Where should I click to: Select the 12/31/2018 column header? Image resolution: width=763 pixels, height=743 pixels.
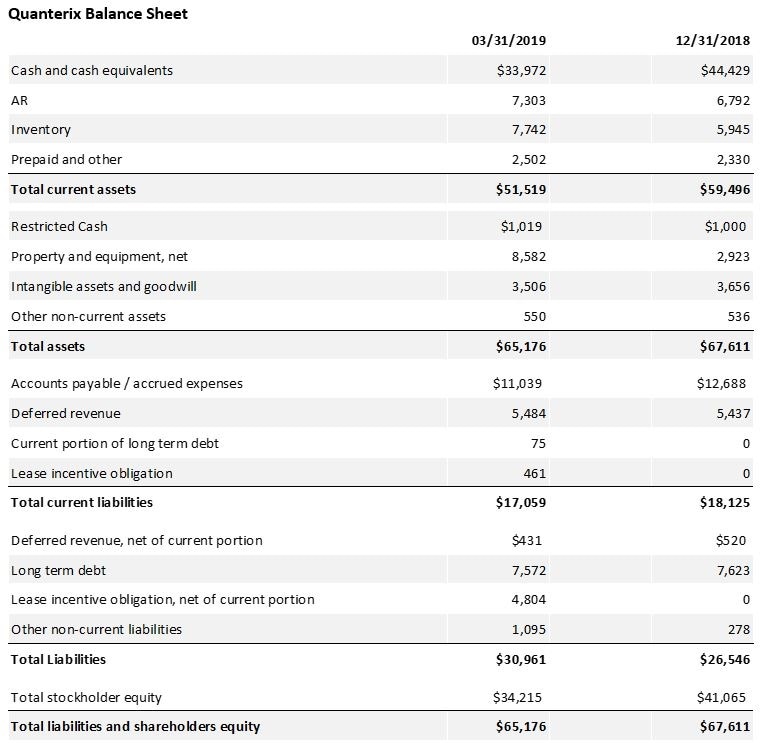[713, 40]
